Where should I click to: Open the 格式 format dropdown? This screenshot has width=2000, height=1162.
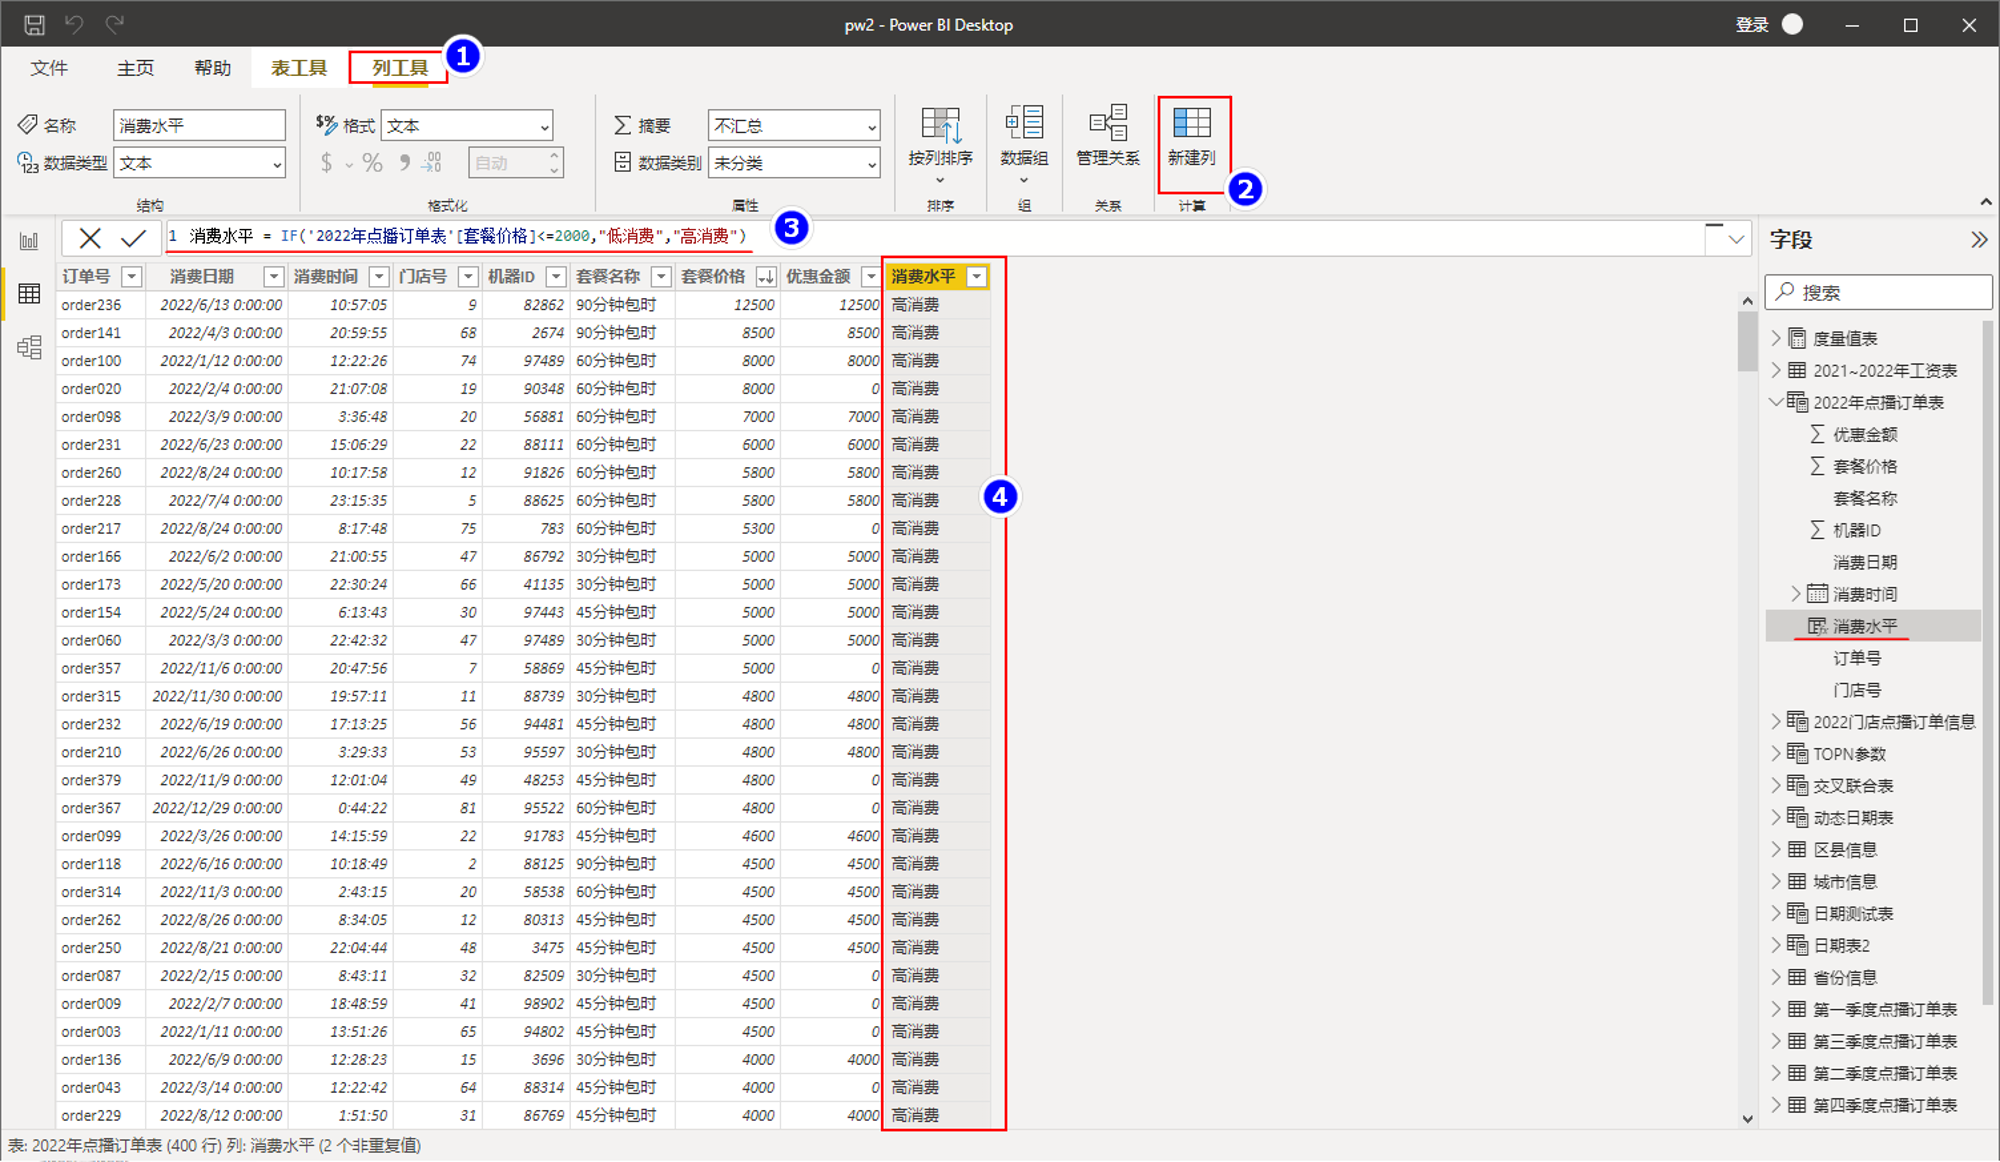467,126
